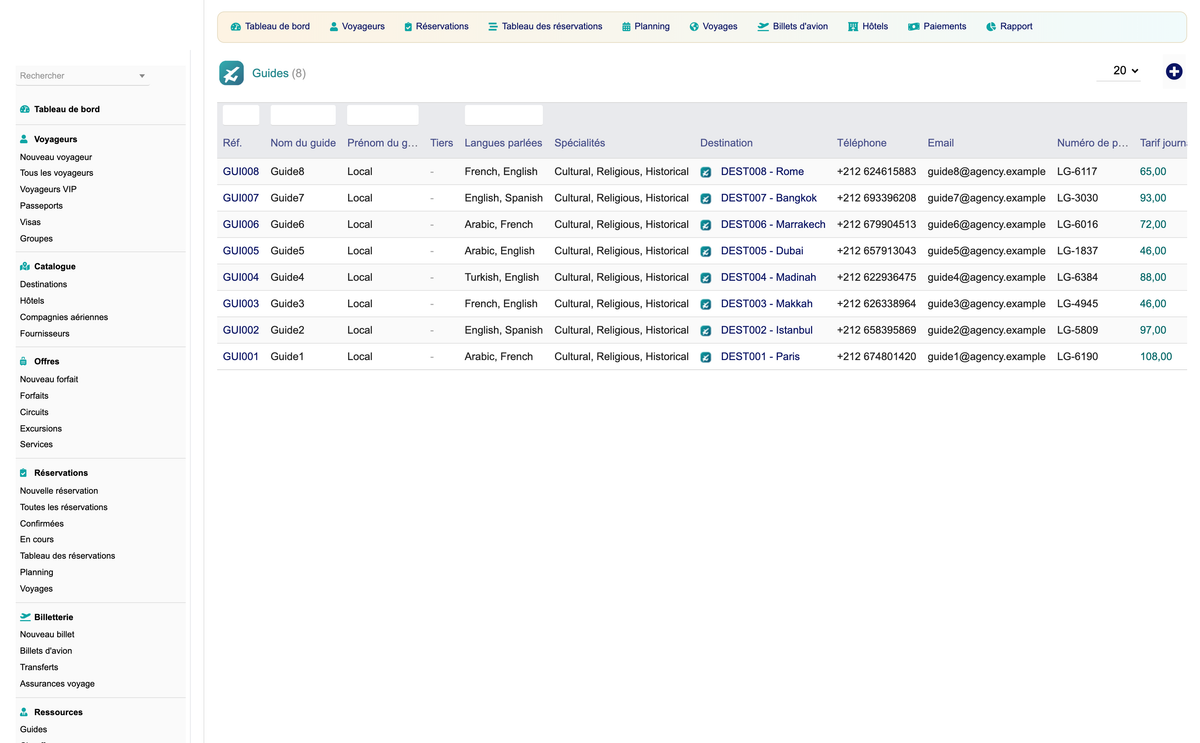Click the Réf. filter input field
Viewport: 1200px width, 743px height.
tap(241, 115)
